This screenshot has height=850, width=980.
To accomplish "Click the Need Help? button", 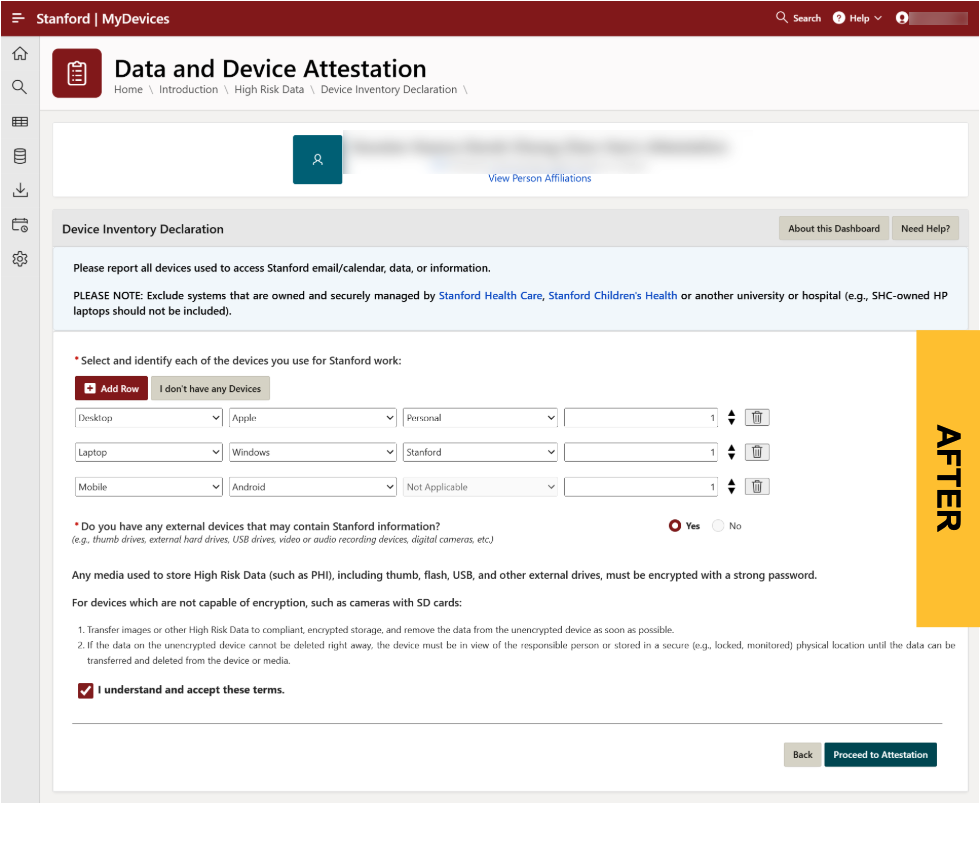I will tap(925, 229).
